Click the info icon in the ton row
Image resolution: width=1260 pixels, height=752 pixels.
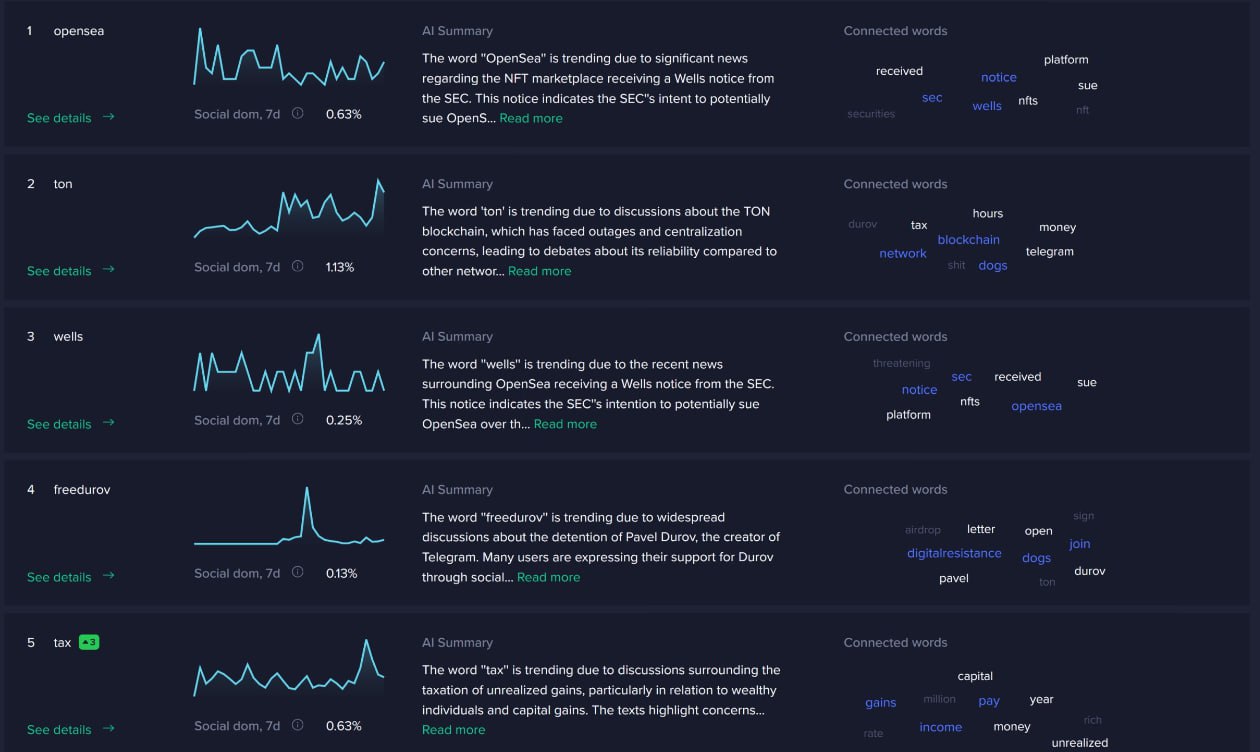[298, 267]
